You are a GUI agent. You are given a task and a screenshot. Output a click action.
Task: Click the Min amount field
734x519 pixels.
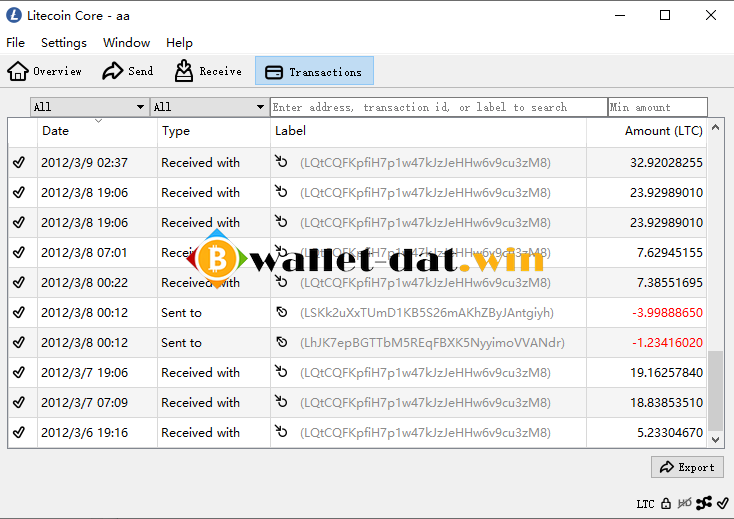coord(657,107)
